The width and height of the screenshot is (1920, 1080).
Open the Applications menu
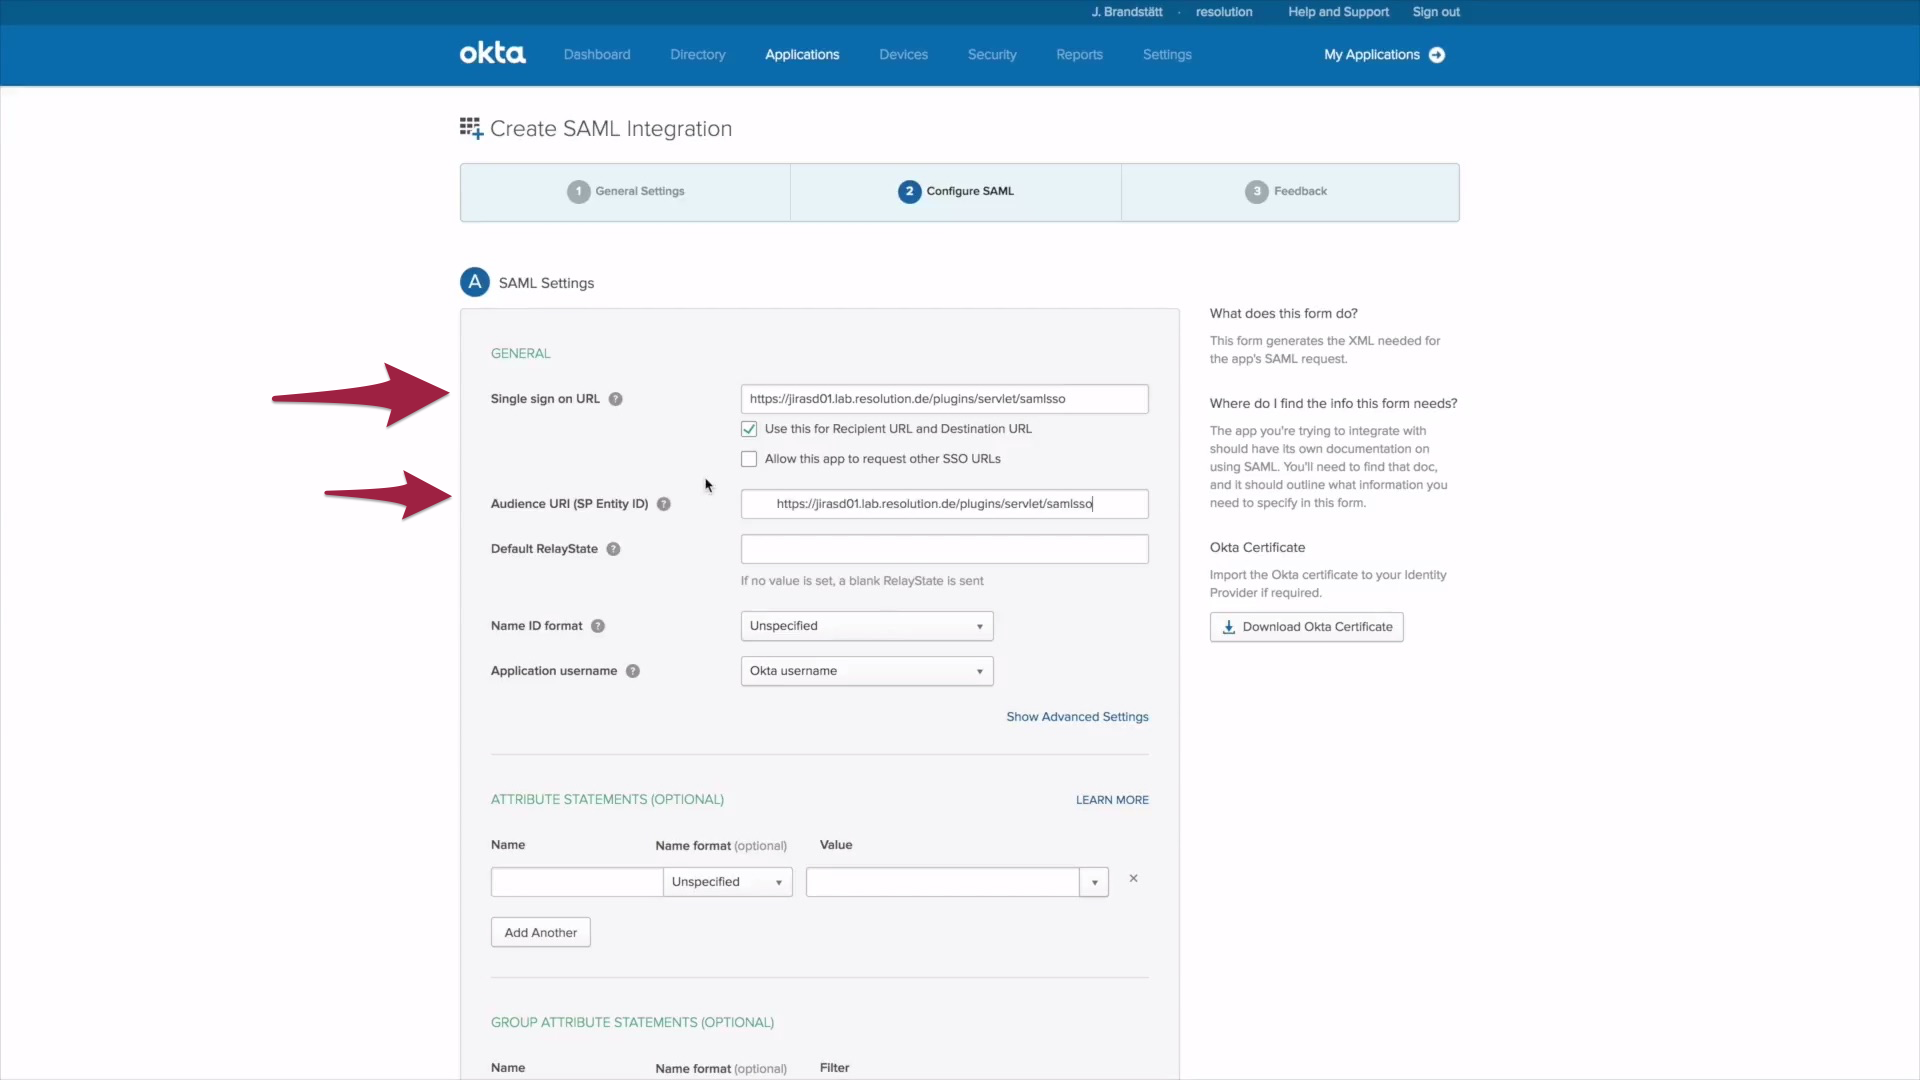(x=802, y=55)
